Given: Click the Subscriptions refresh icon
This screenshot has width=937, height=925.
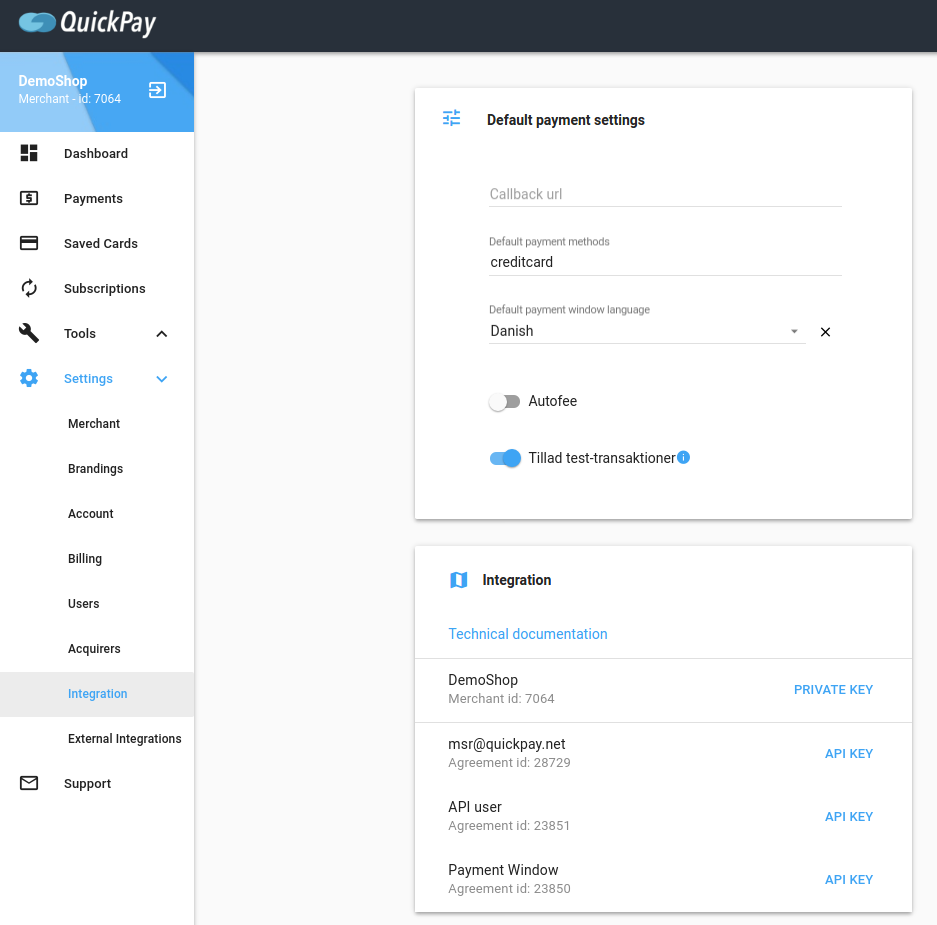Looking at the screenshot, I should [x=29, y=288].
